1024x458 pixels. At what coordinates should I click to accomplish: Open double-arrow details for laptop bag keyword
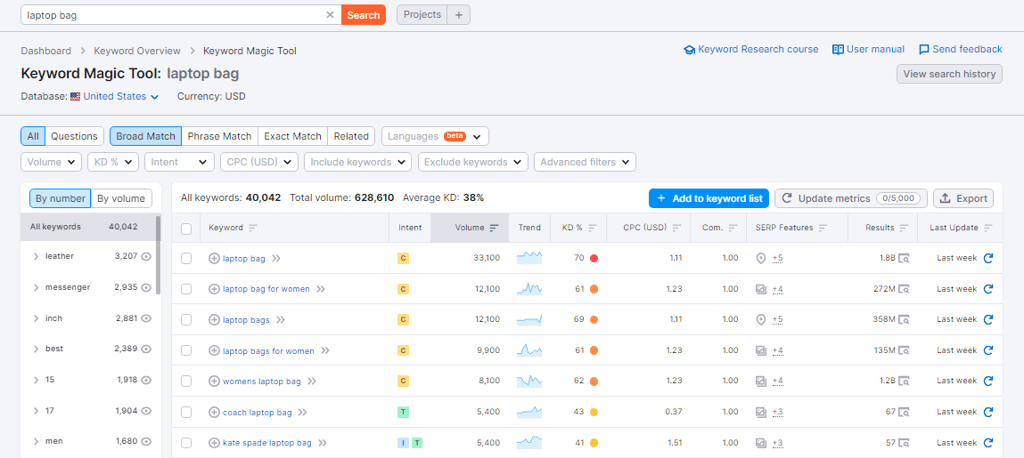click(x=276, y=259)
